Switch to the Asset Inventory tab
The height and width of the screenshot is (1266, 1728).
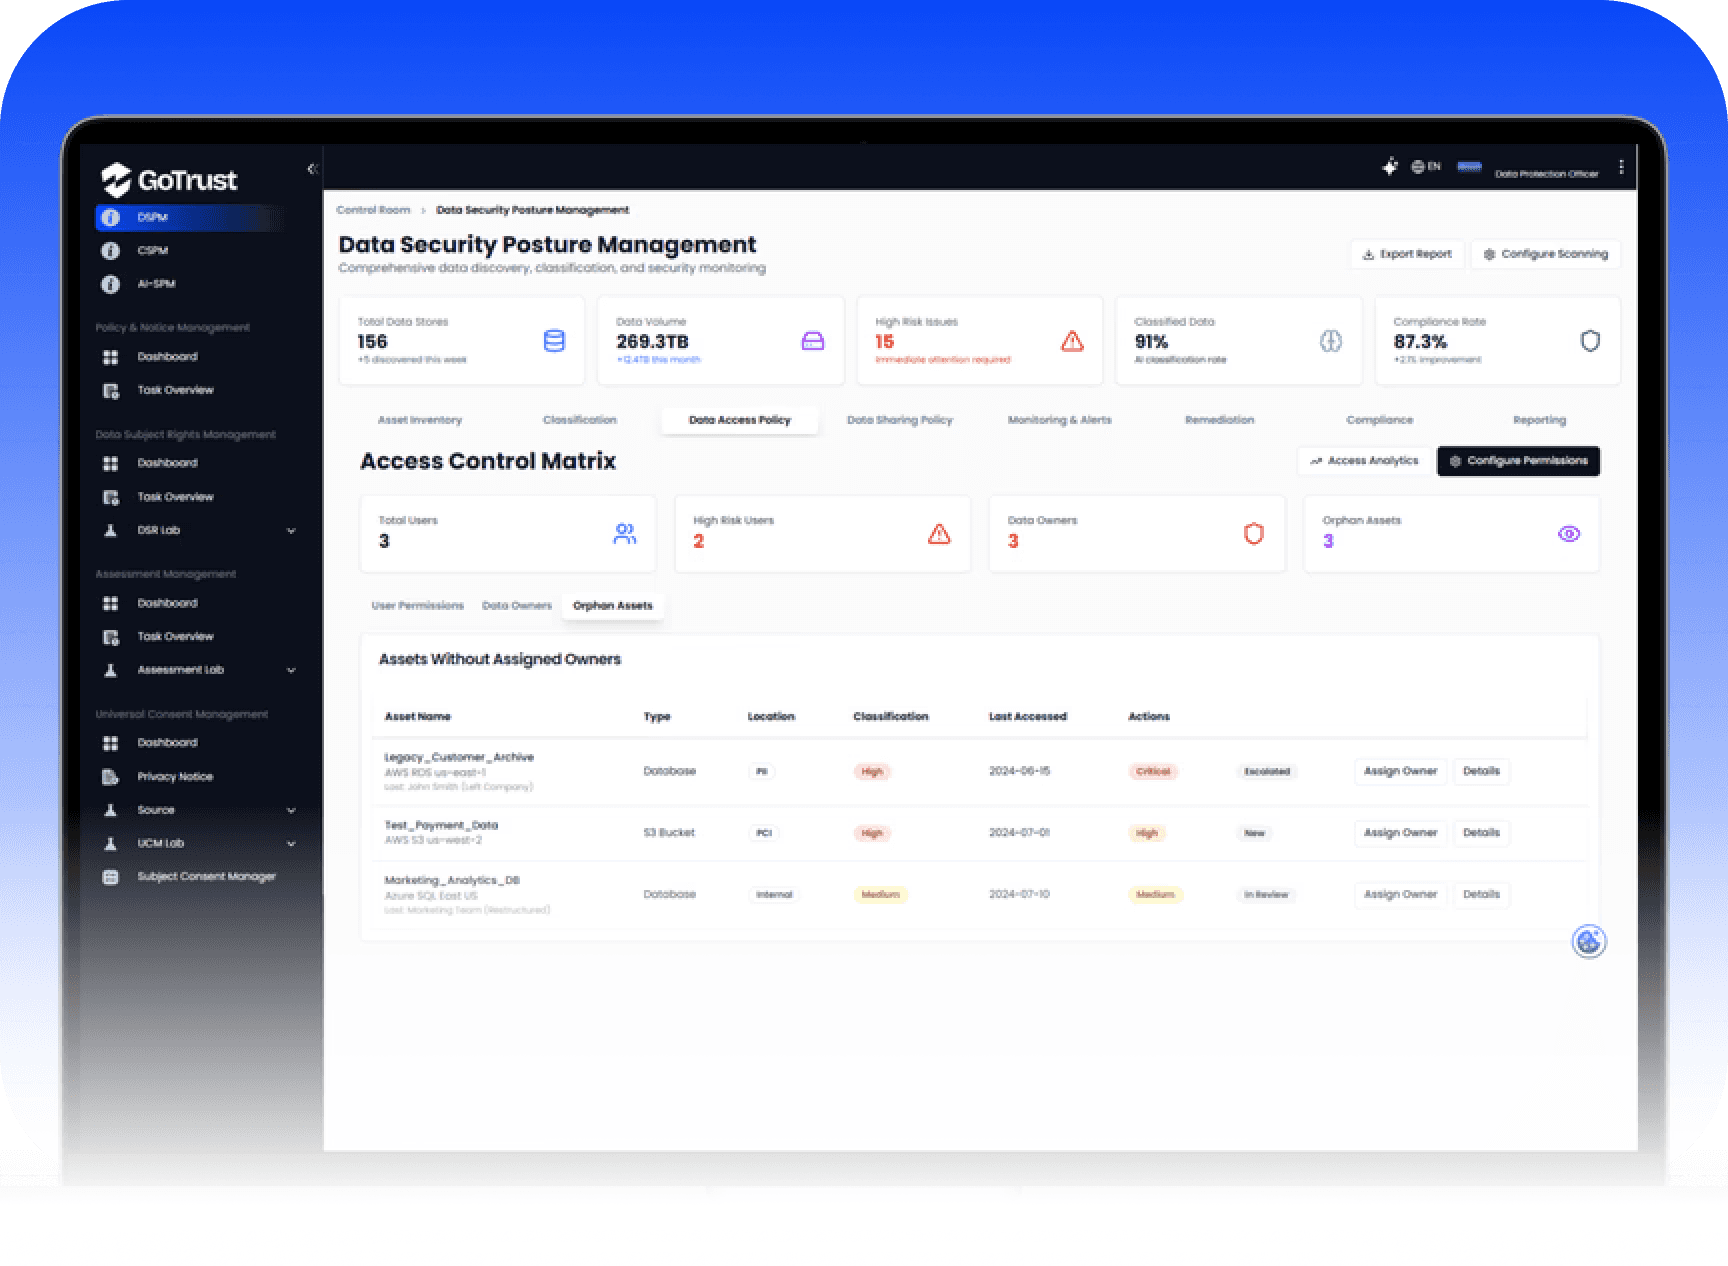pyautogui.click(x=420, y=420)
